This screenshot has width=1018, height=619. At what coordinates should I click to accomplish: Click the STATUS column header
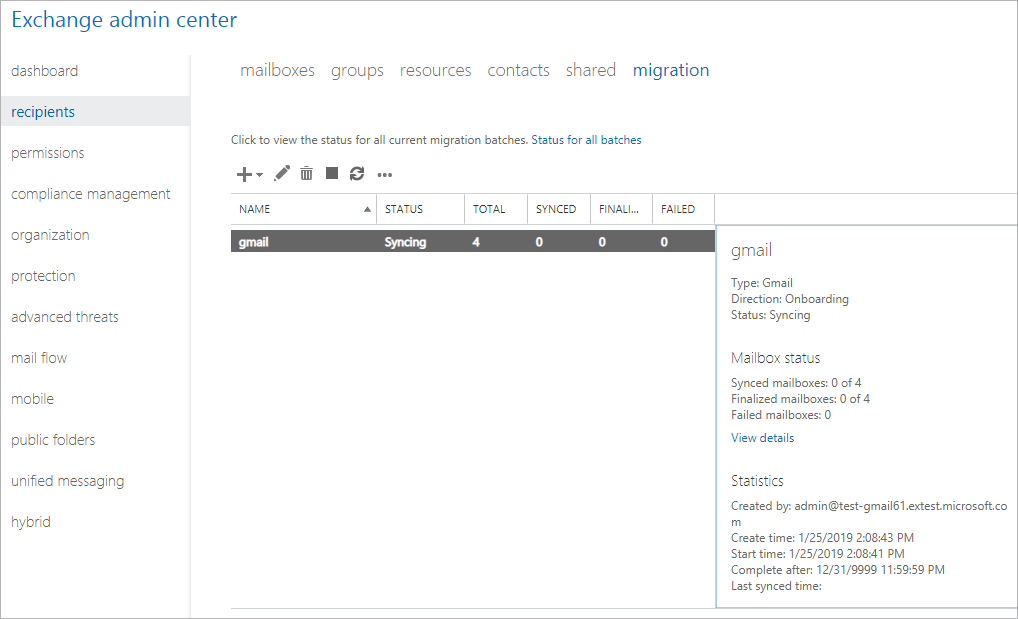tap(404, 209)
